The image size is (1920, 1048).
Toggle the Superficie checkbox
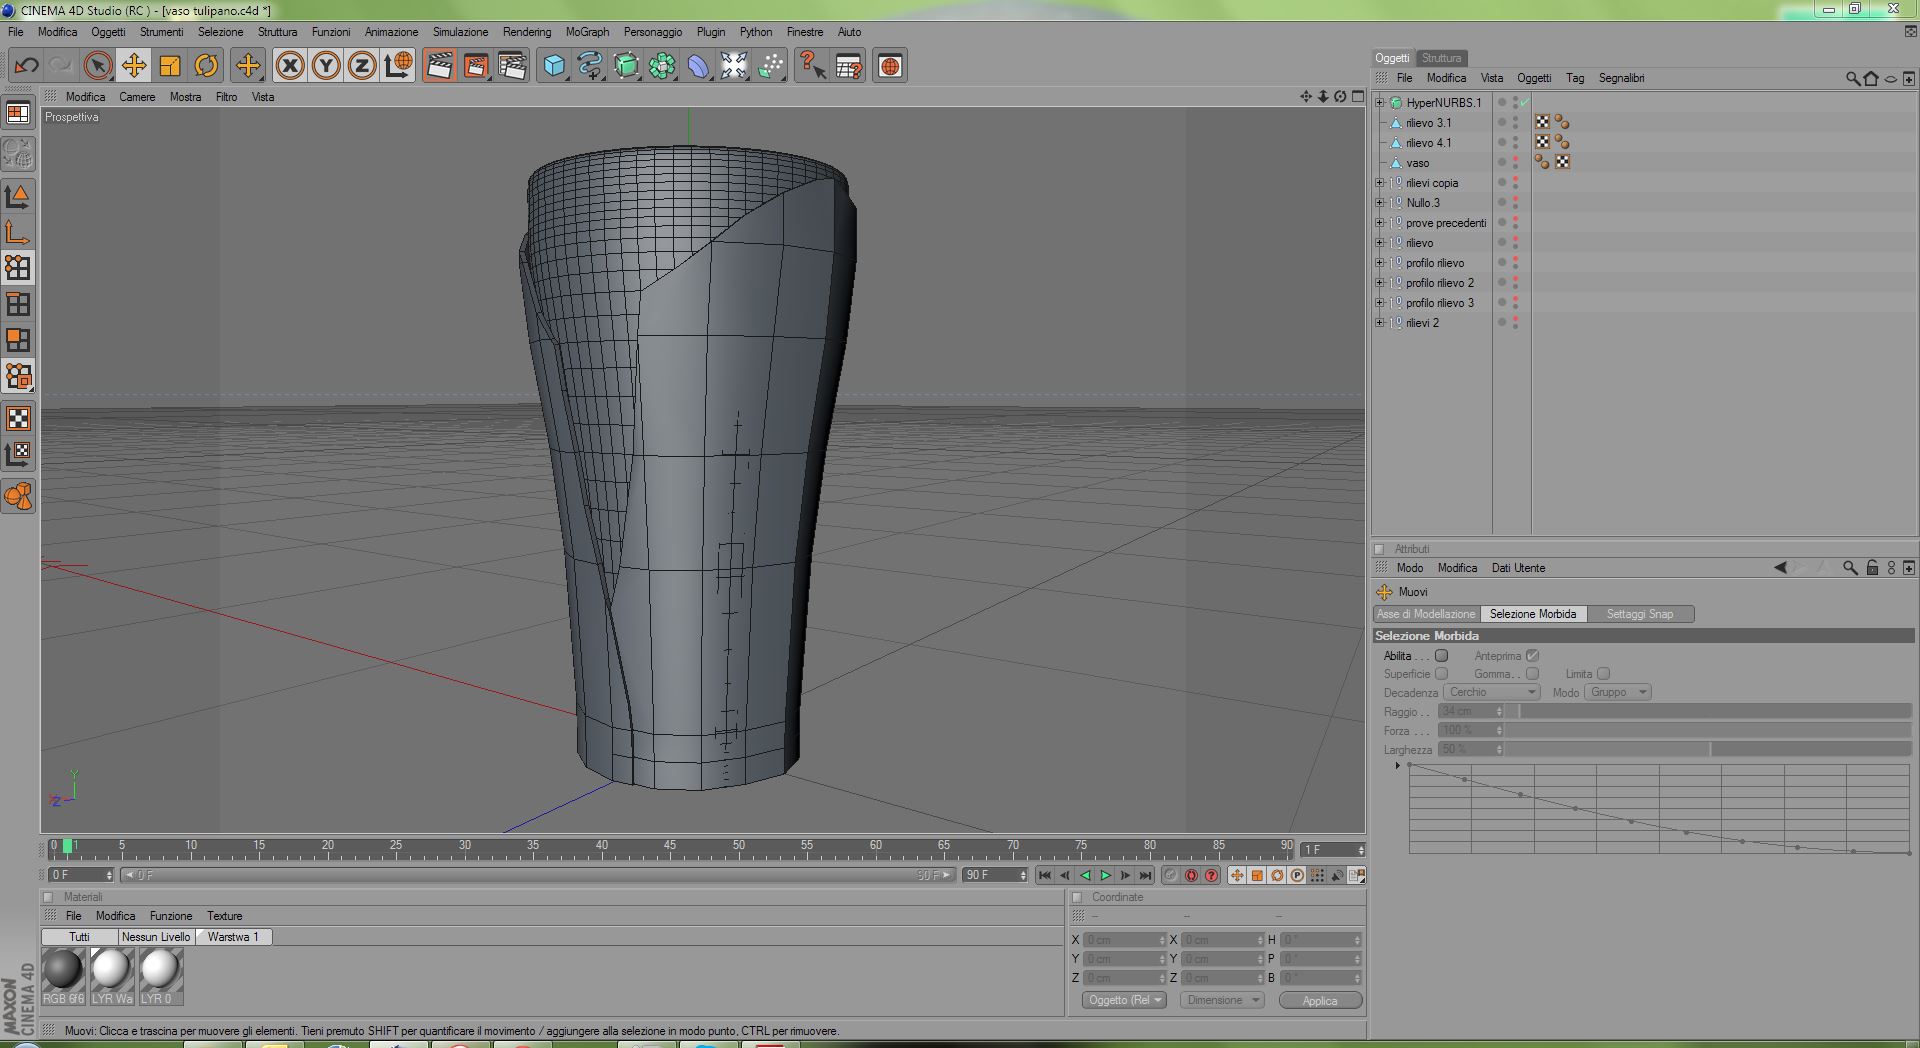pos(1441,674)
